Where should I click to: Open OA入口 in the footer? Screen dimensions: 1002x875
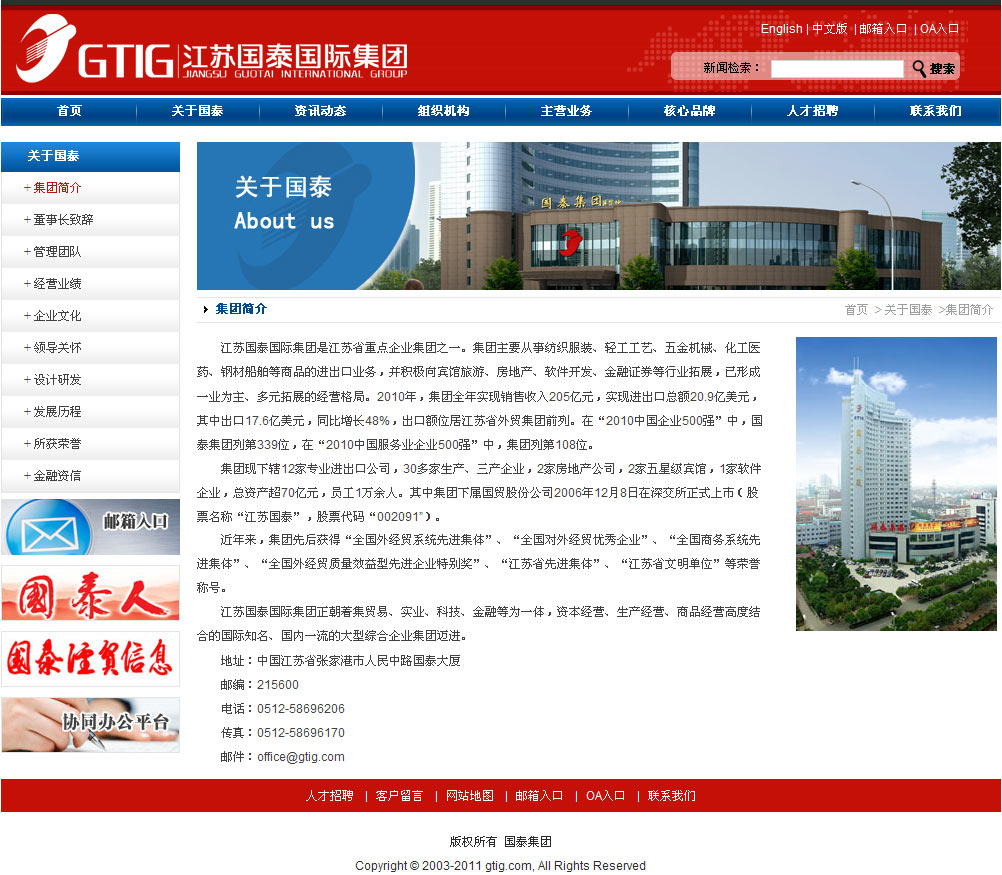tap(606, 796)
